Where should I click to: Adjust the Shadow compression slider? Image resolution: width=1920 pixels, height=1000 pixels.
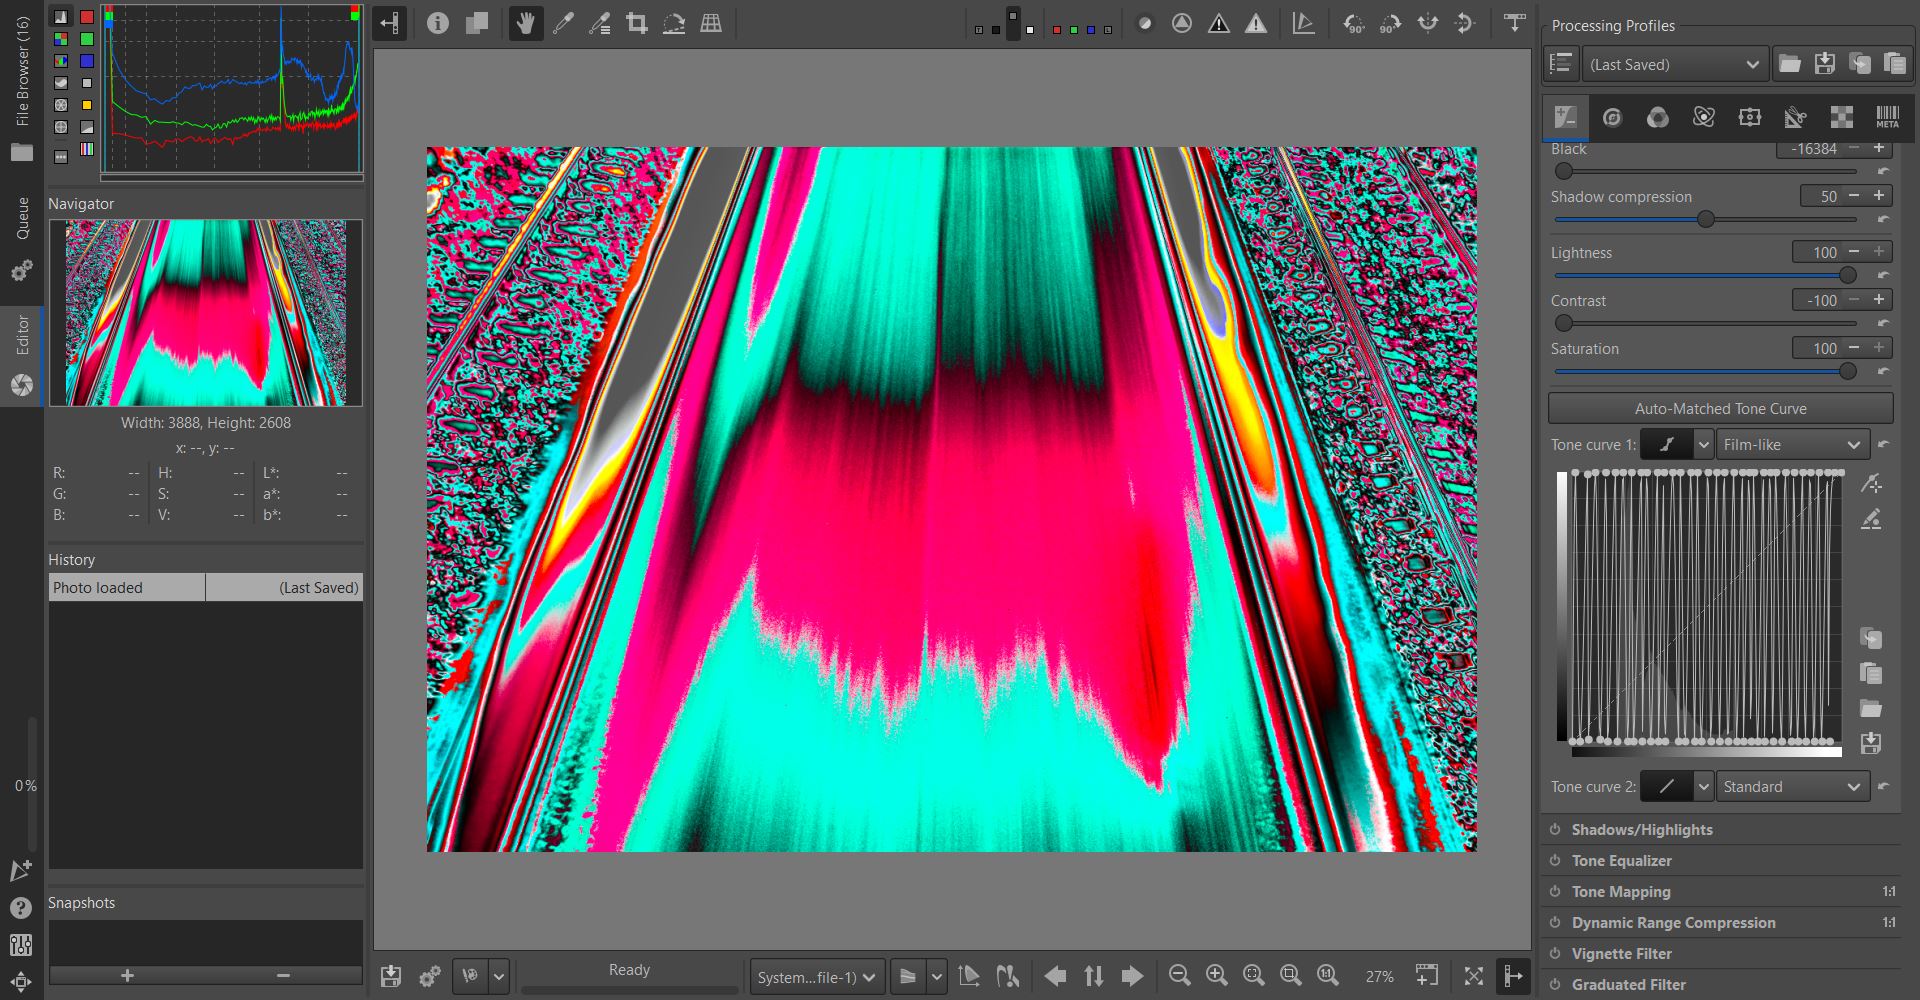(1706, 219)
